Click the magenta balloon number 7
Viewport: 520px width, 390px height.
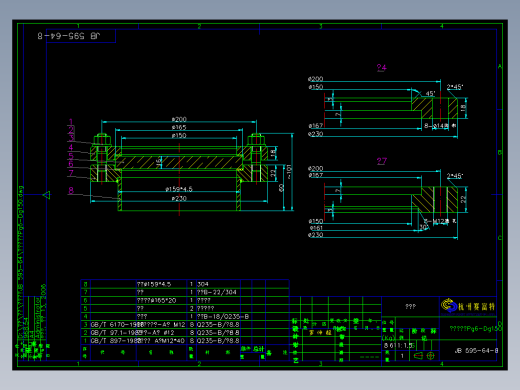71,173
